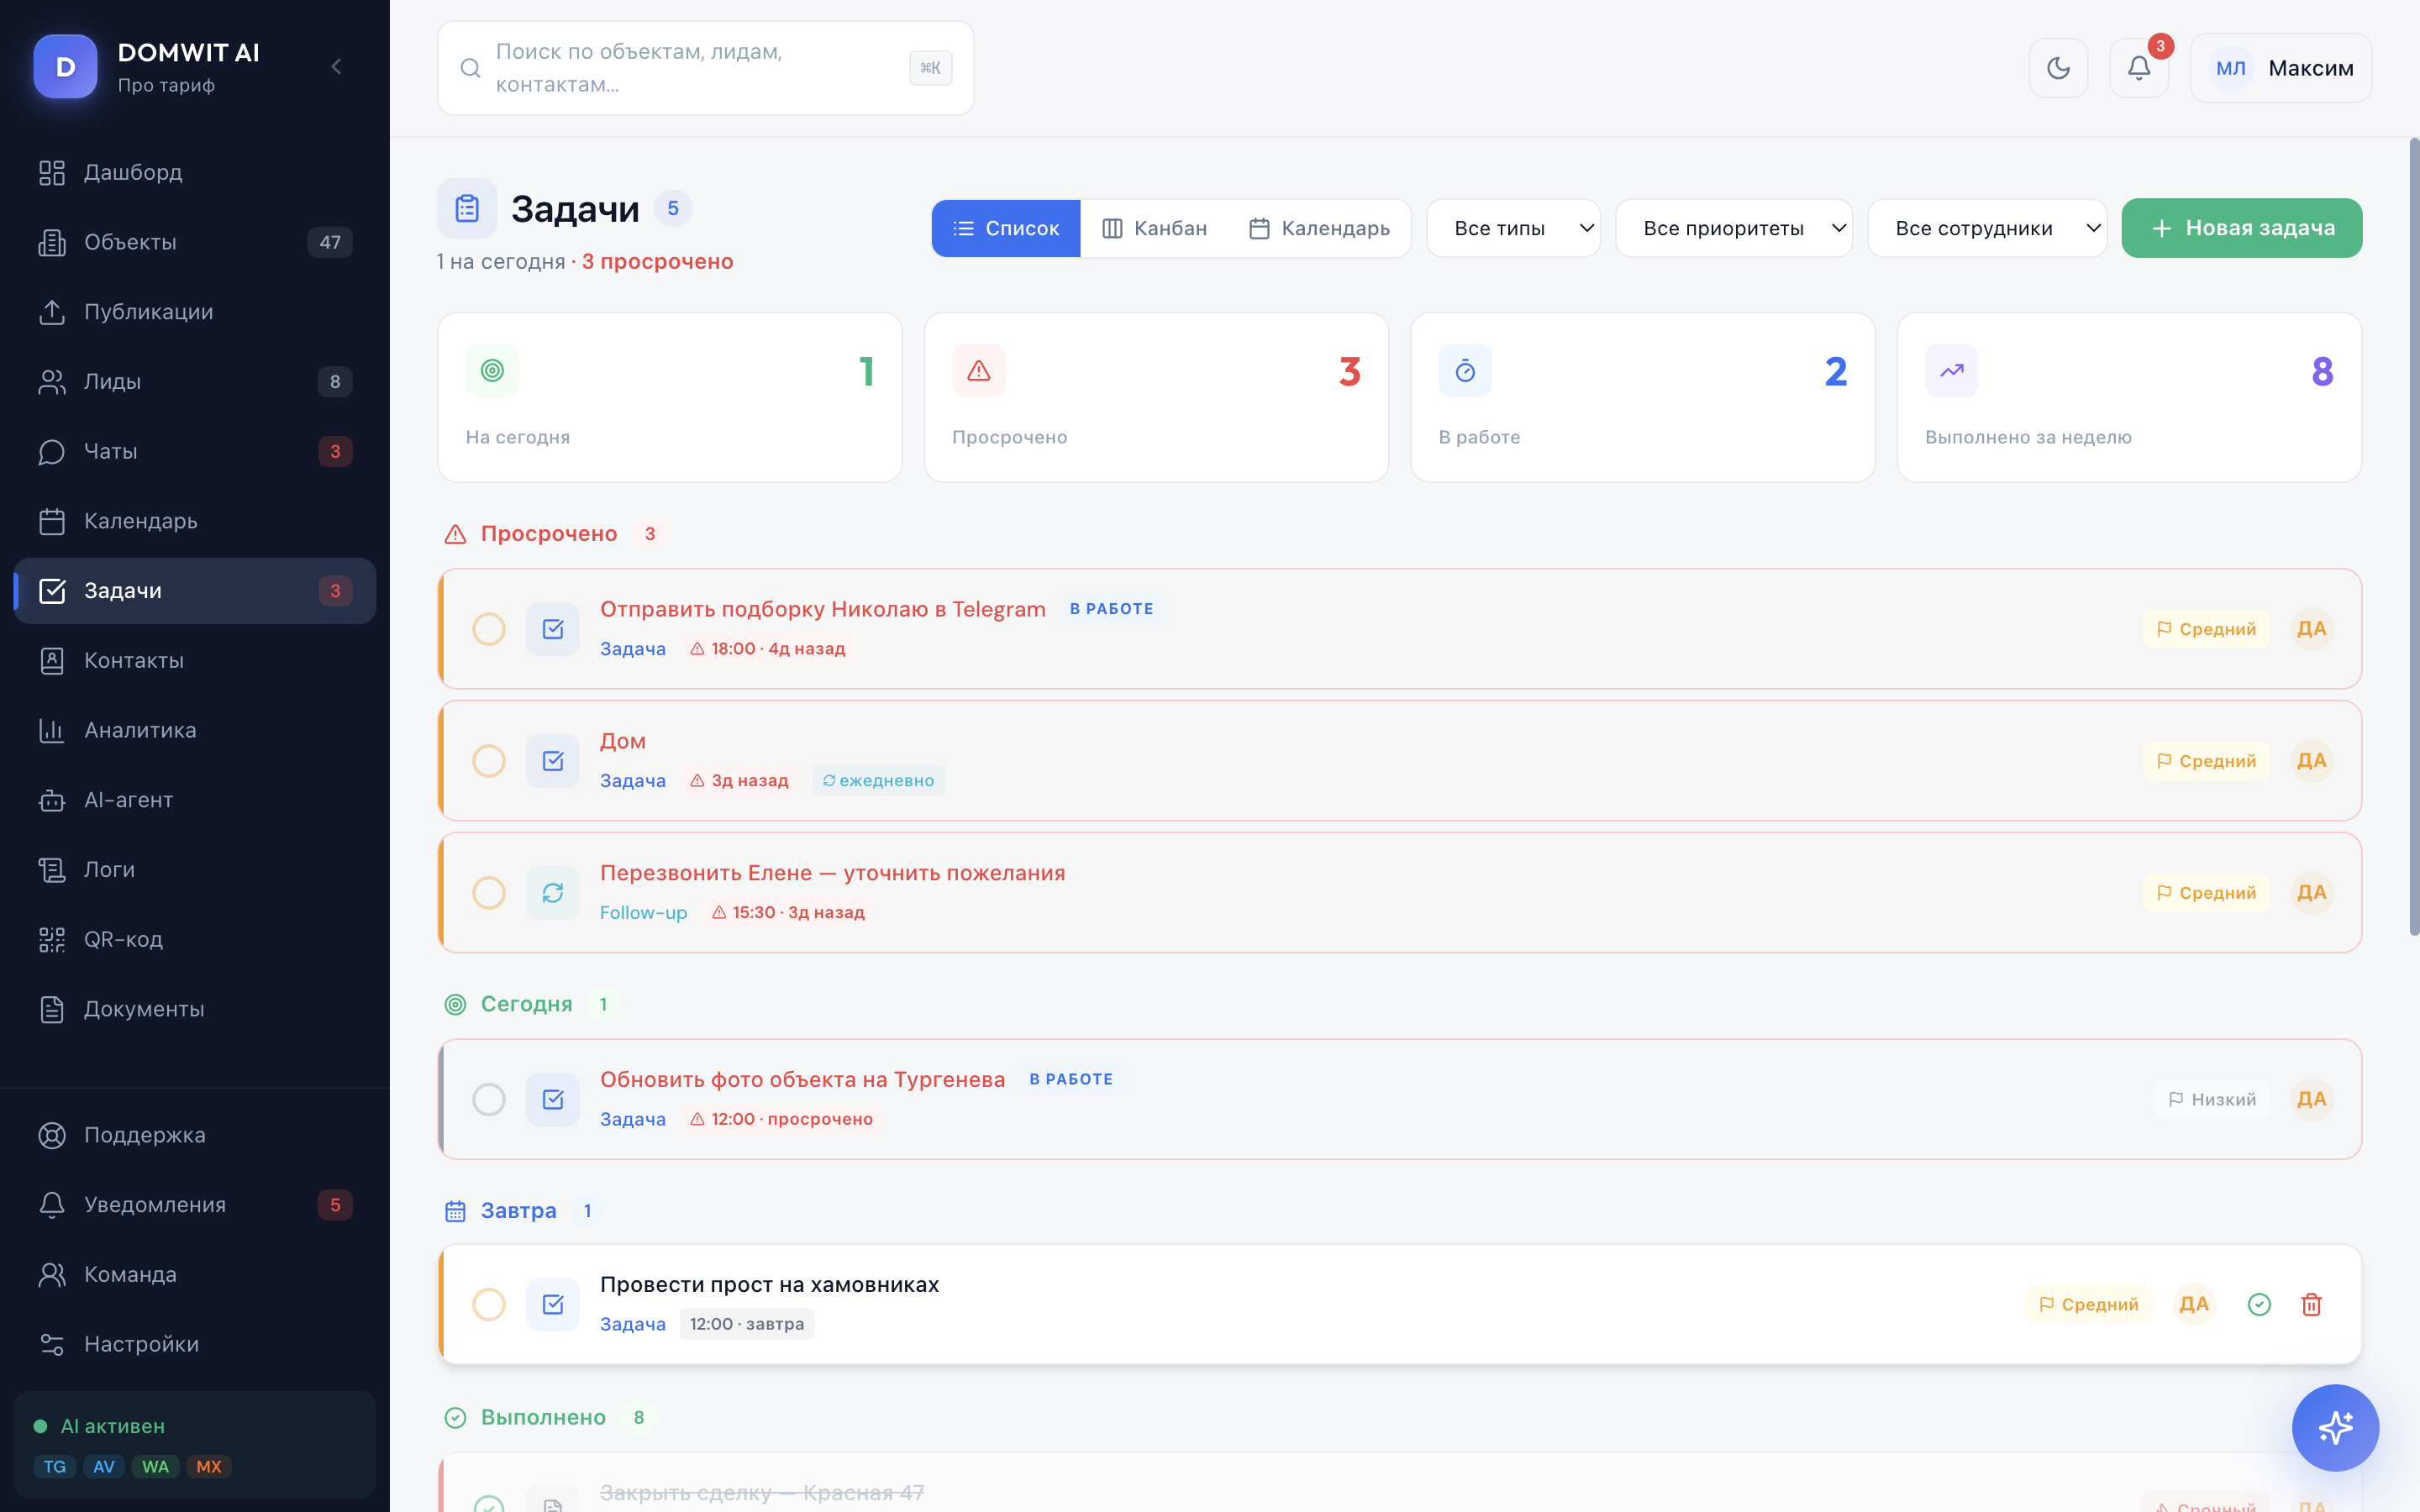
Task: Check off the Дом task circle
Action: pyautogui.click(x=489, y=761)
